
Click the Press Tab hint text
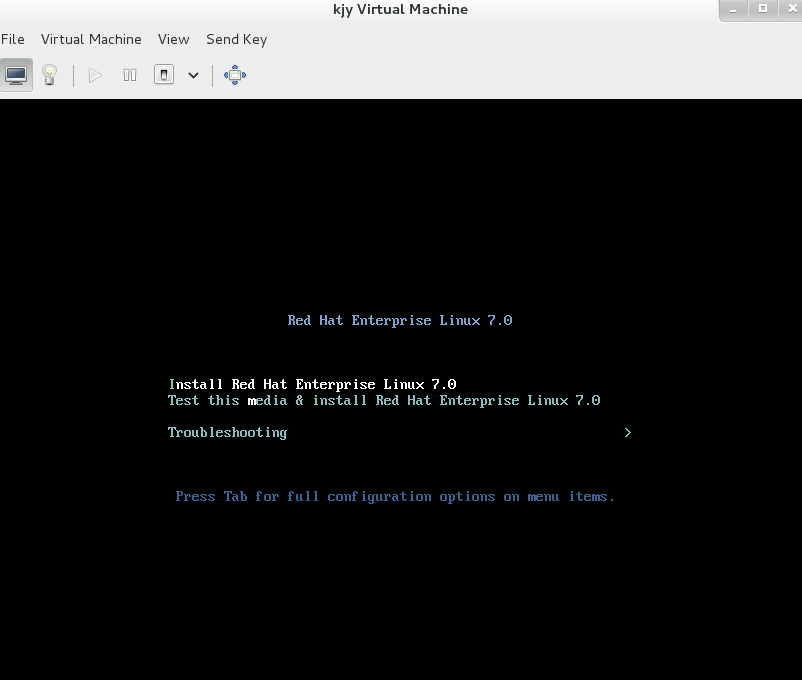[395, 497]
